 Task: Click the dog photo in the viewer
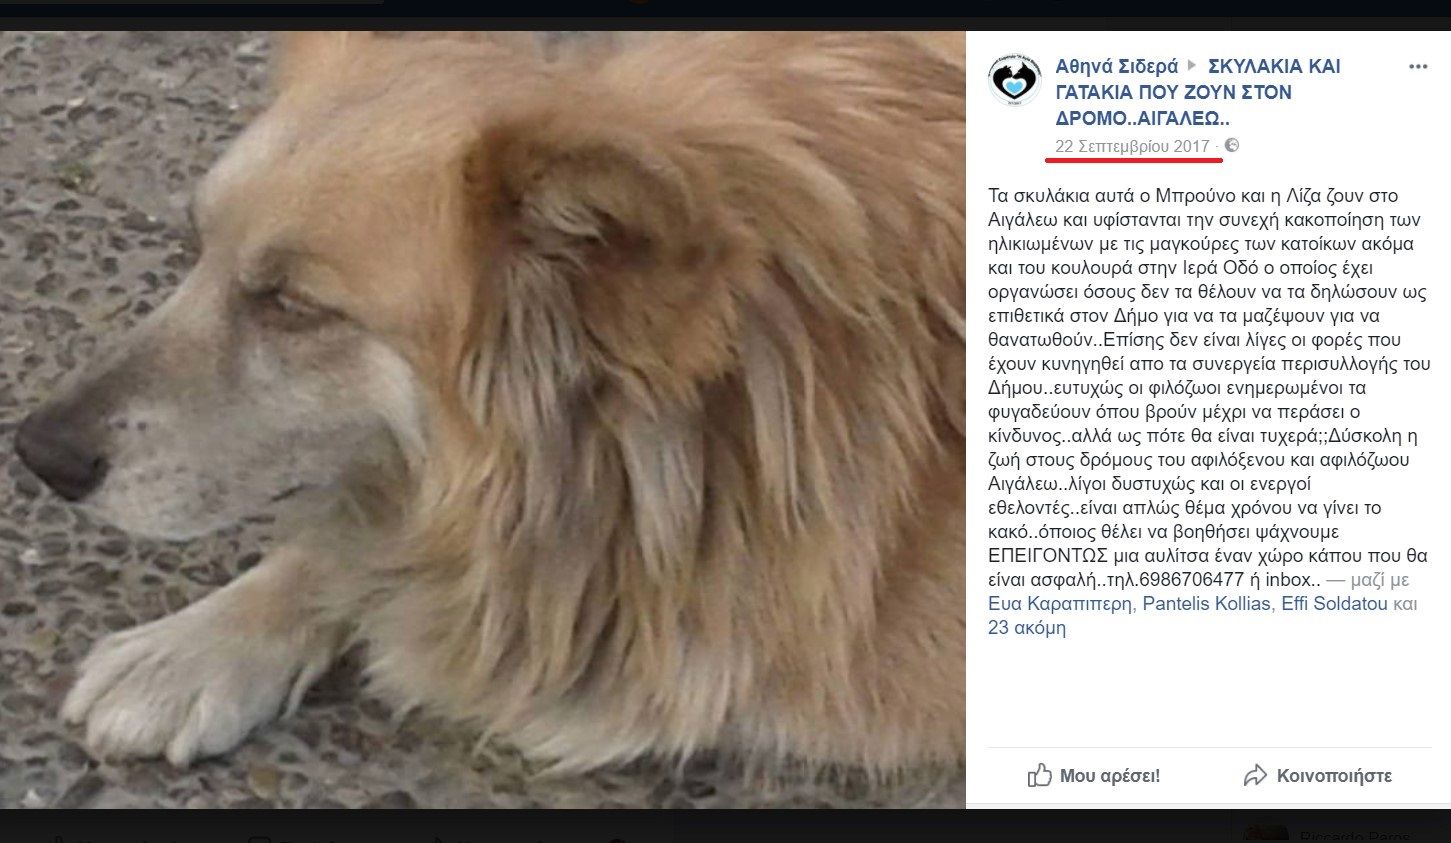(483, 420)
